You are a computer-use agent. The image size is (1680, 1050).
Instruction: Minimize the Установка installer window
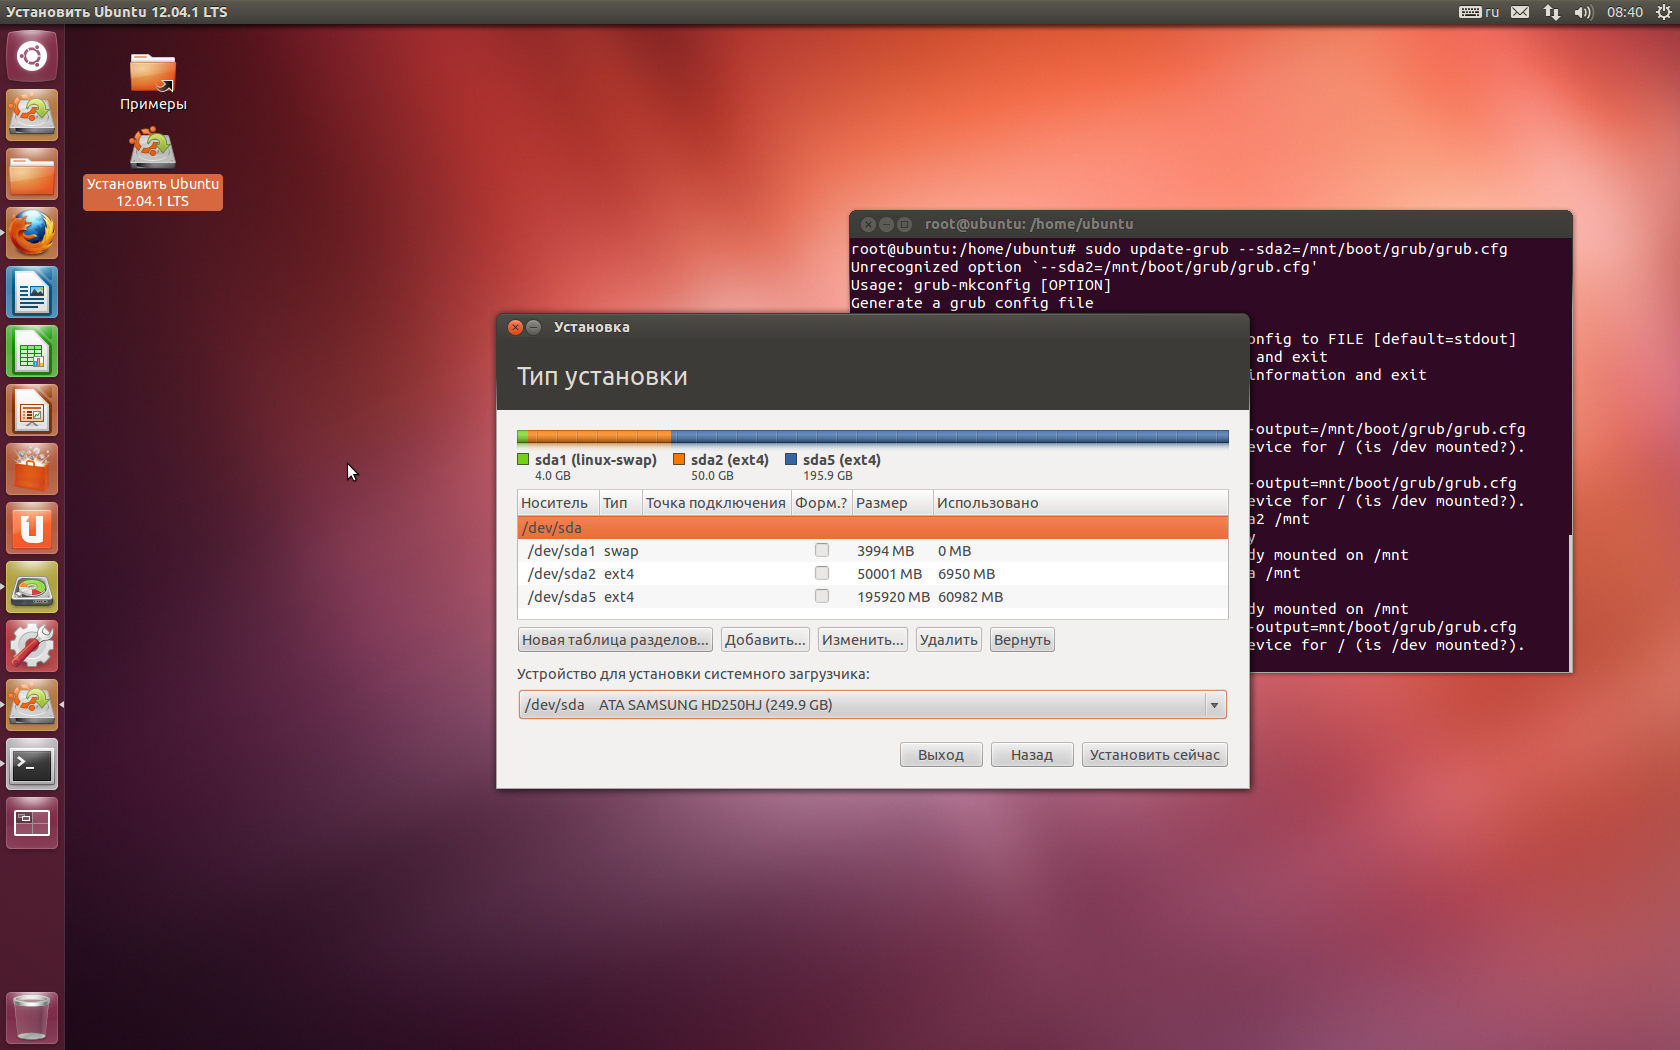[534, 327]
